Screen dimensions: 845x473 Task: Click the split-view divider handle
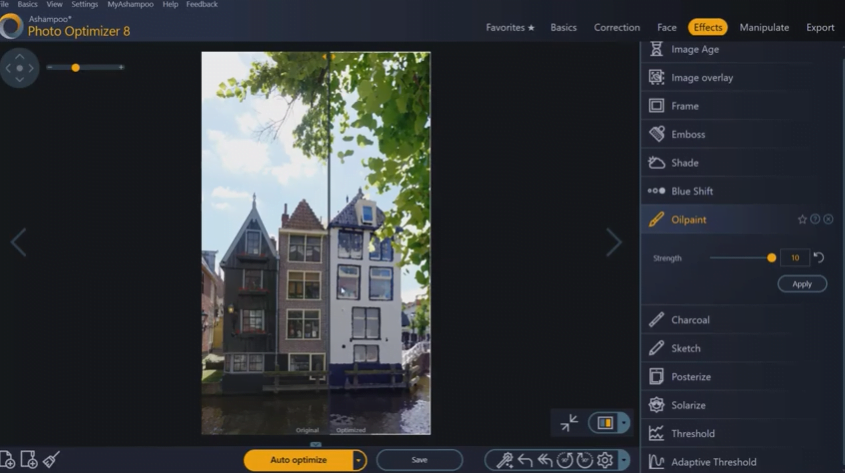[329, 56]
